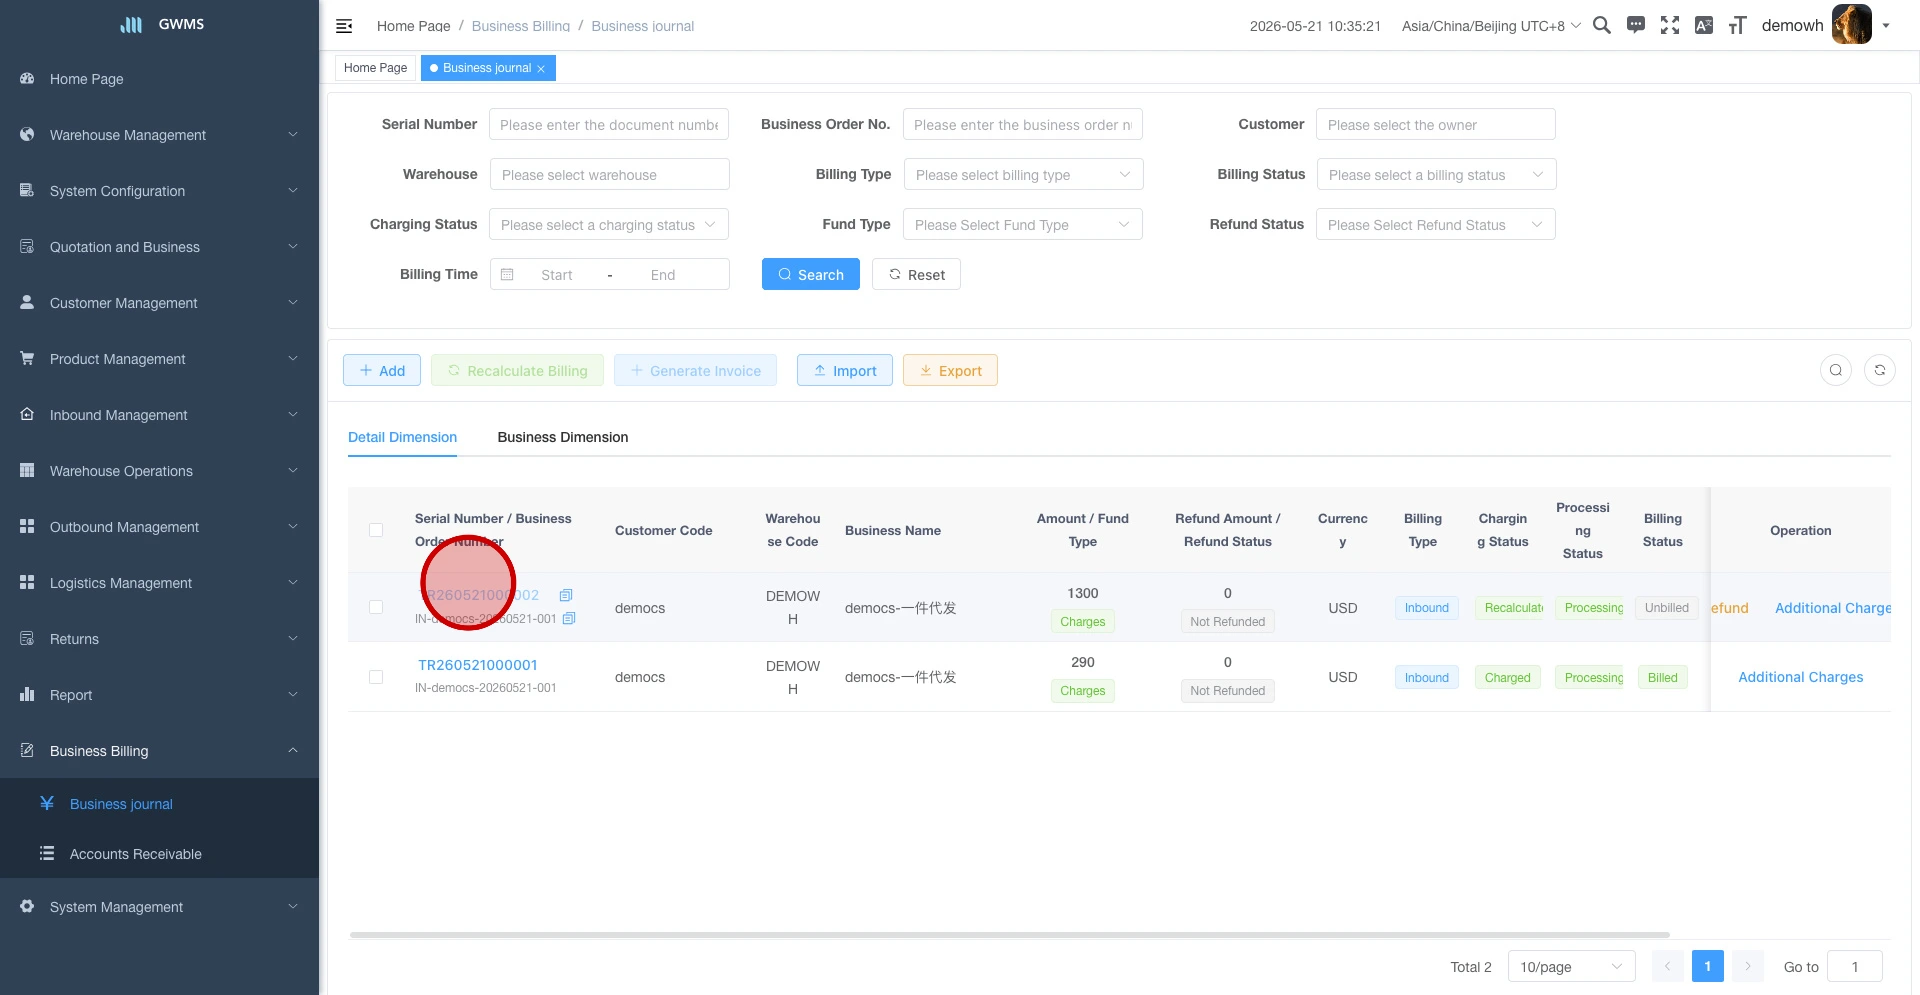Image resolution: width=1920 pixels, height=995 pixels.
Task: Open the Billing Type dropdown
Action: [x=1023, y=174]
